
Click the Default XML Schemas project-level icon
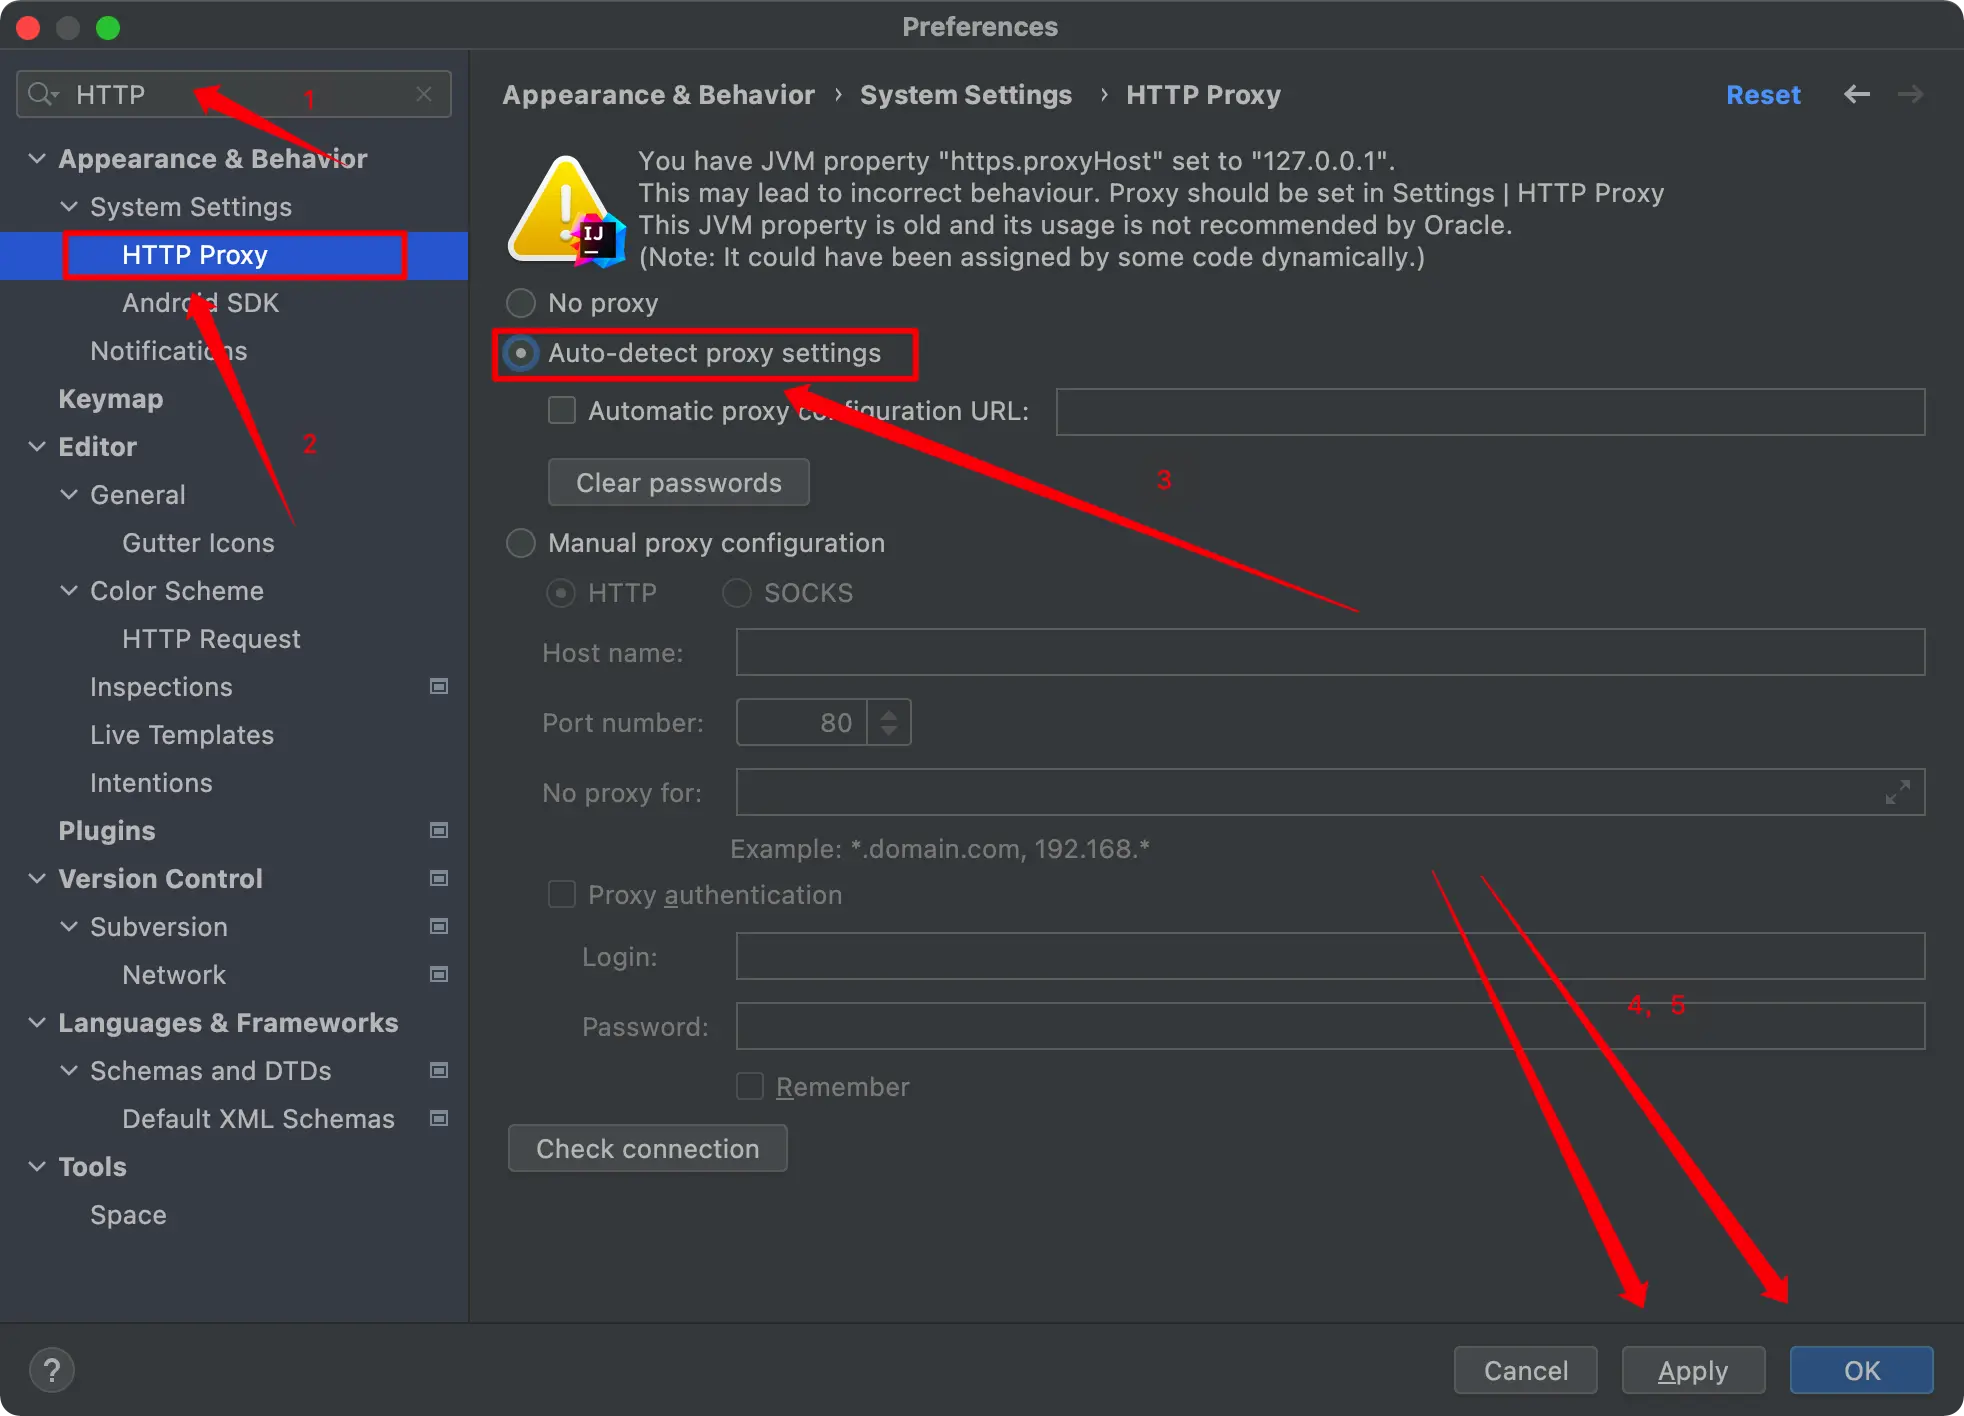point(438,1119)
